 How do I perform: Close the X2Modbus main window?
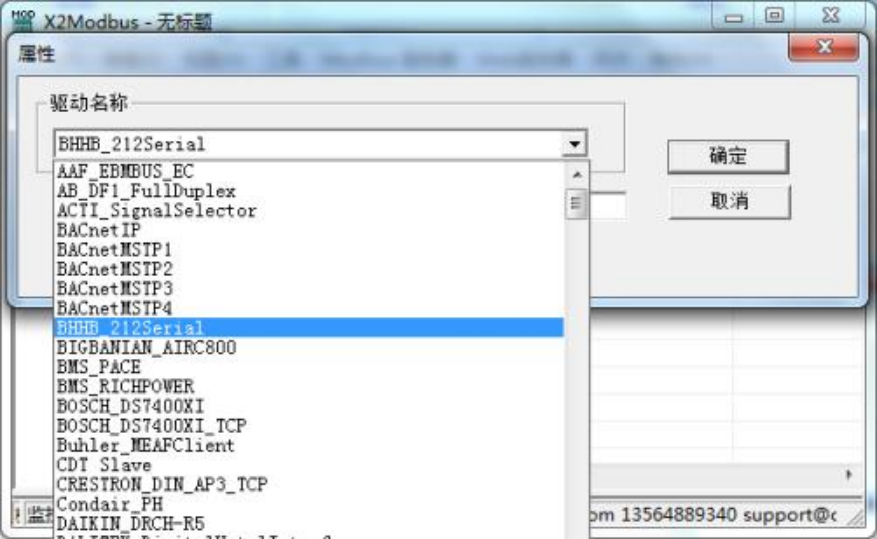pyautogui.click(x=831, y=16)
